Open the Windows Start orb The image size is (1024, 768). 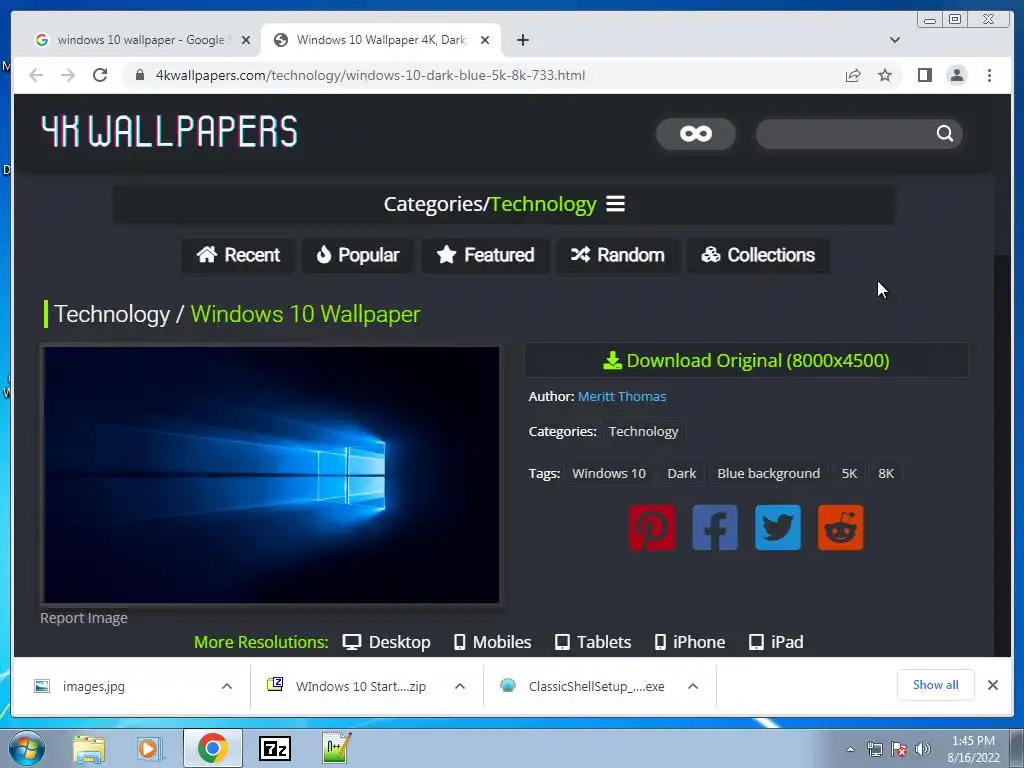(26, 748)
